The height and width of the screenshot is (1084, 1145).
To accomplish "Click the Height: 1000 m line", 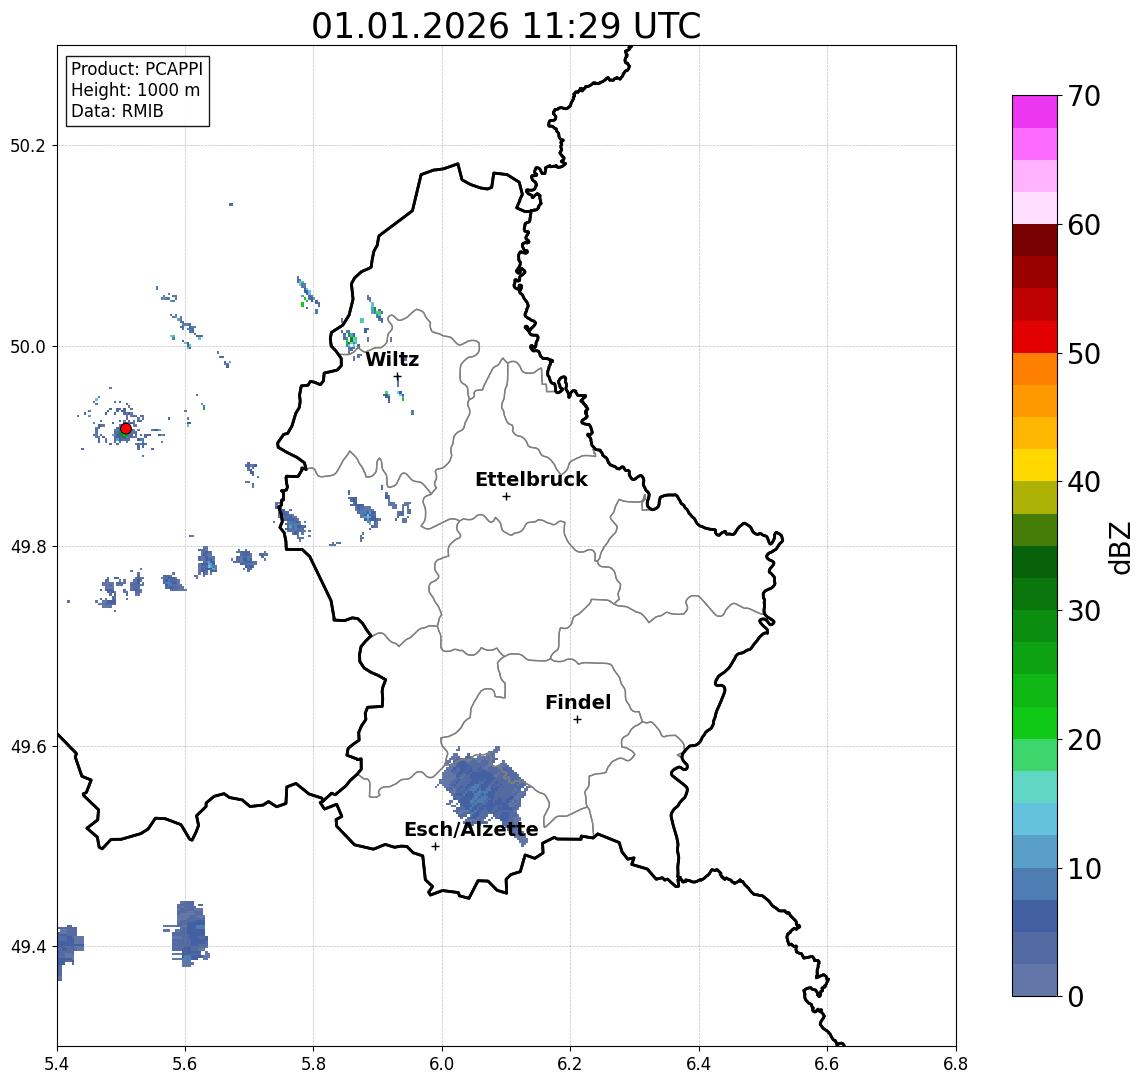I will pyautogui.click(x=135, y=90).
